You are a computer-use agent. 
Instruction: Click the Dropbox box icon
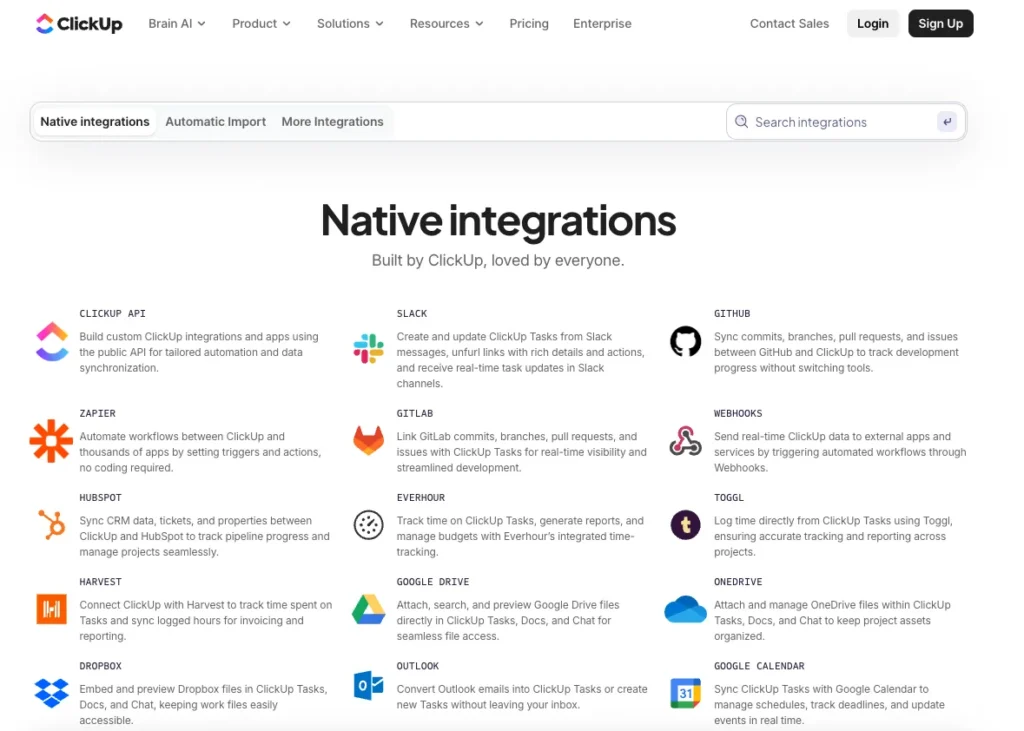tap(51, 692)
